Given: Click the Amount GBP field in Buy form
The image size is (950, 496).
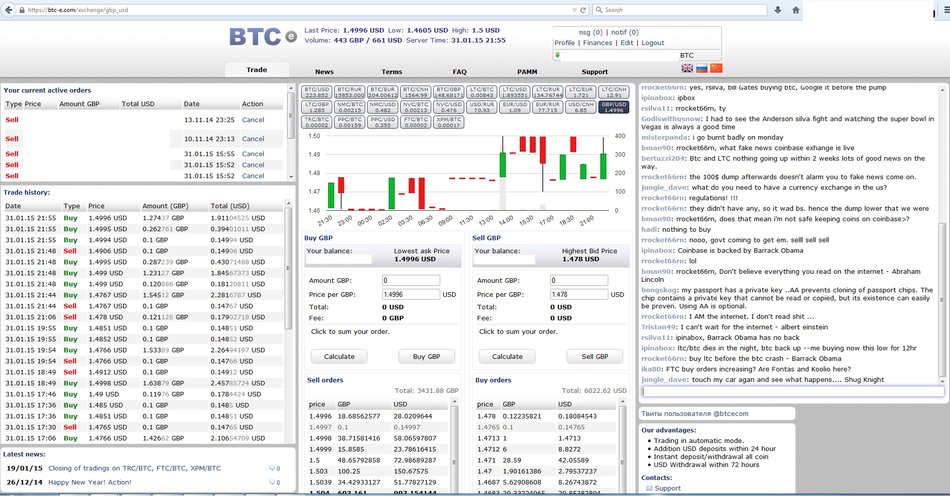Looking at the screenshot, I should (x=411, y=280).
